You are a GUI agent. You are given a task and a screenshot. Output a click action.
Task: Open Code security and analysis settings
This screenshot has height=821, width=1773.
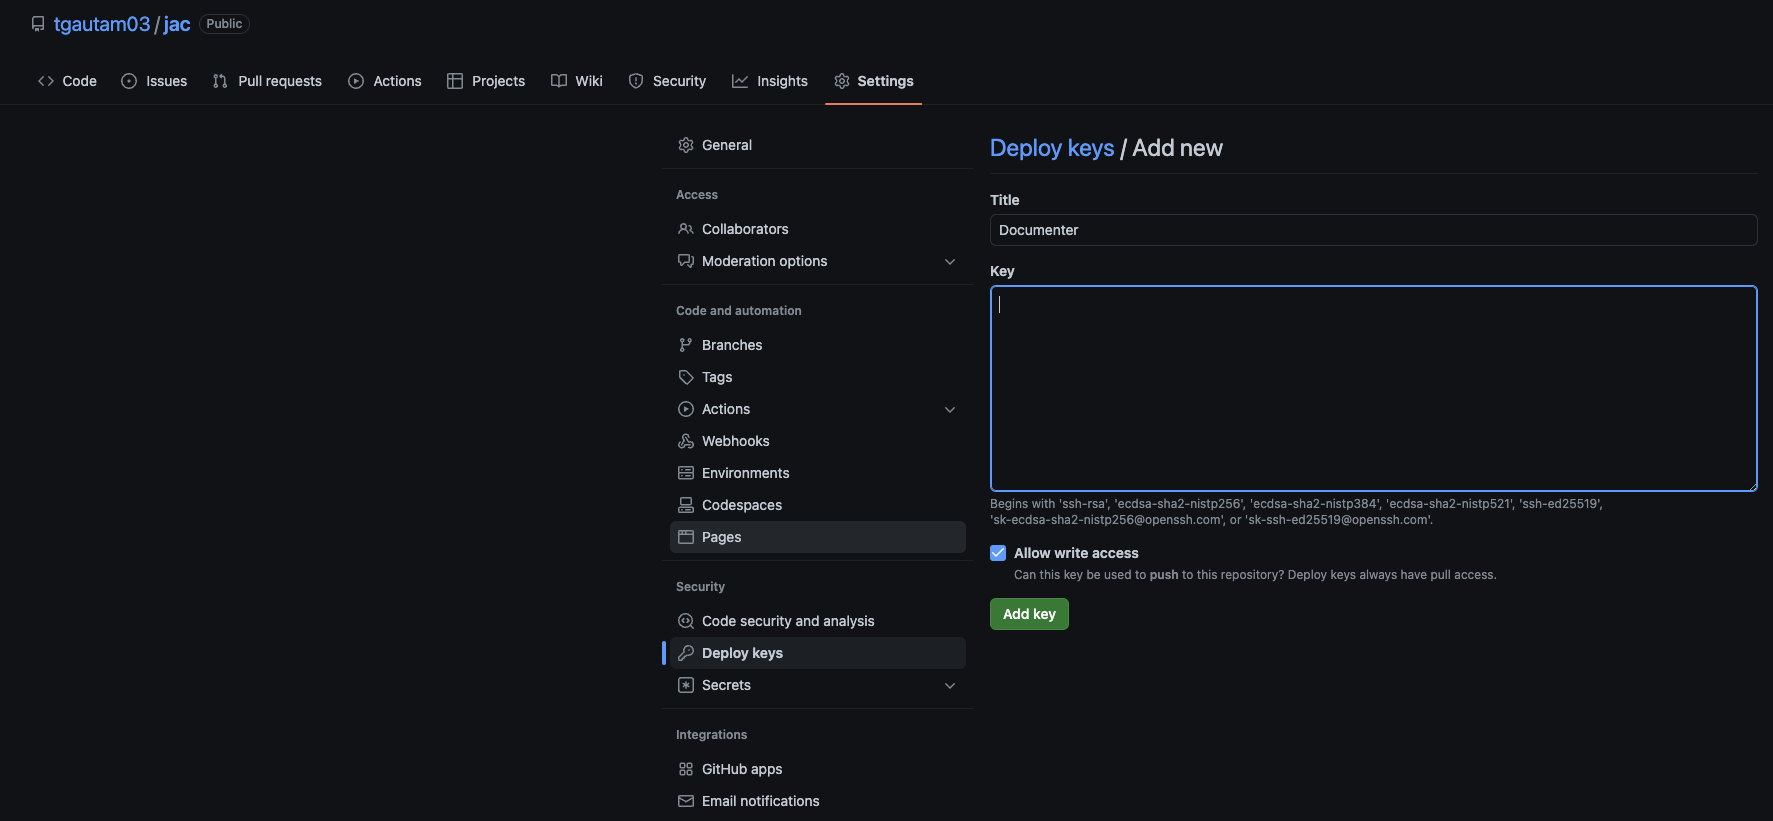(818, 621)
